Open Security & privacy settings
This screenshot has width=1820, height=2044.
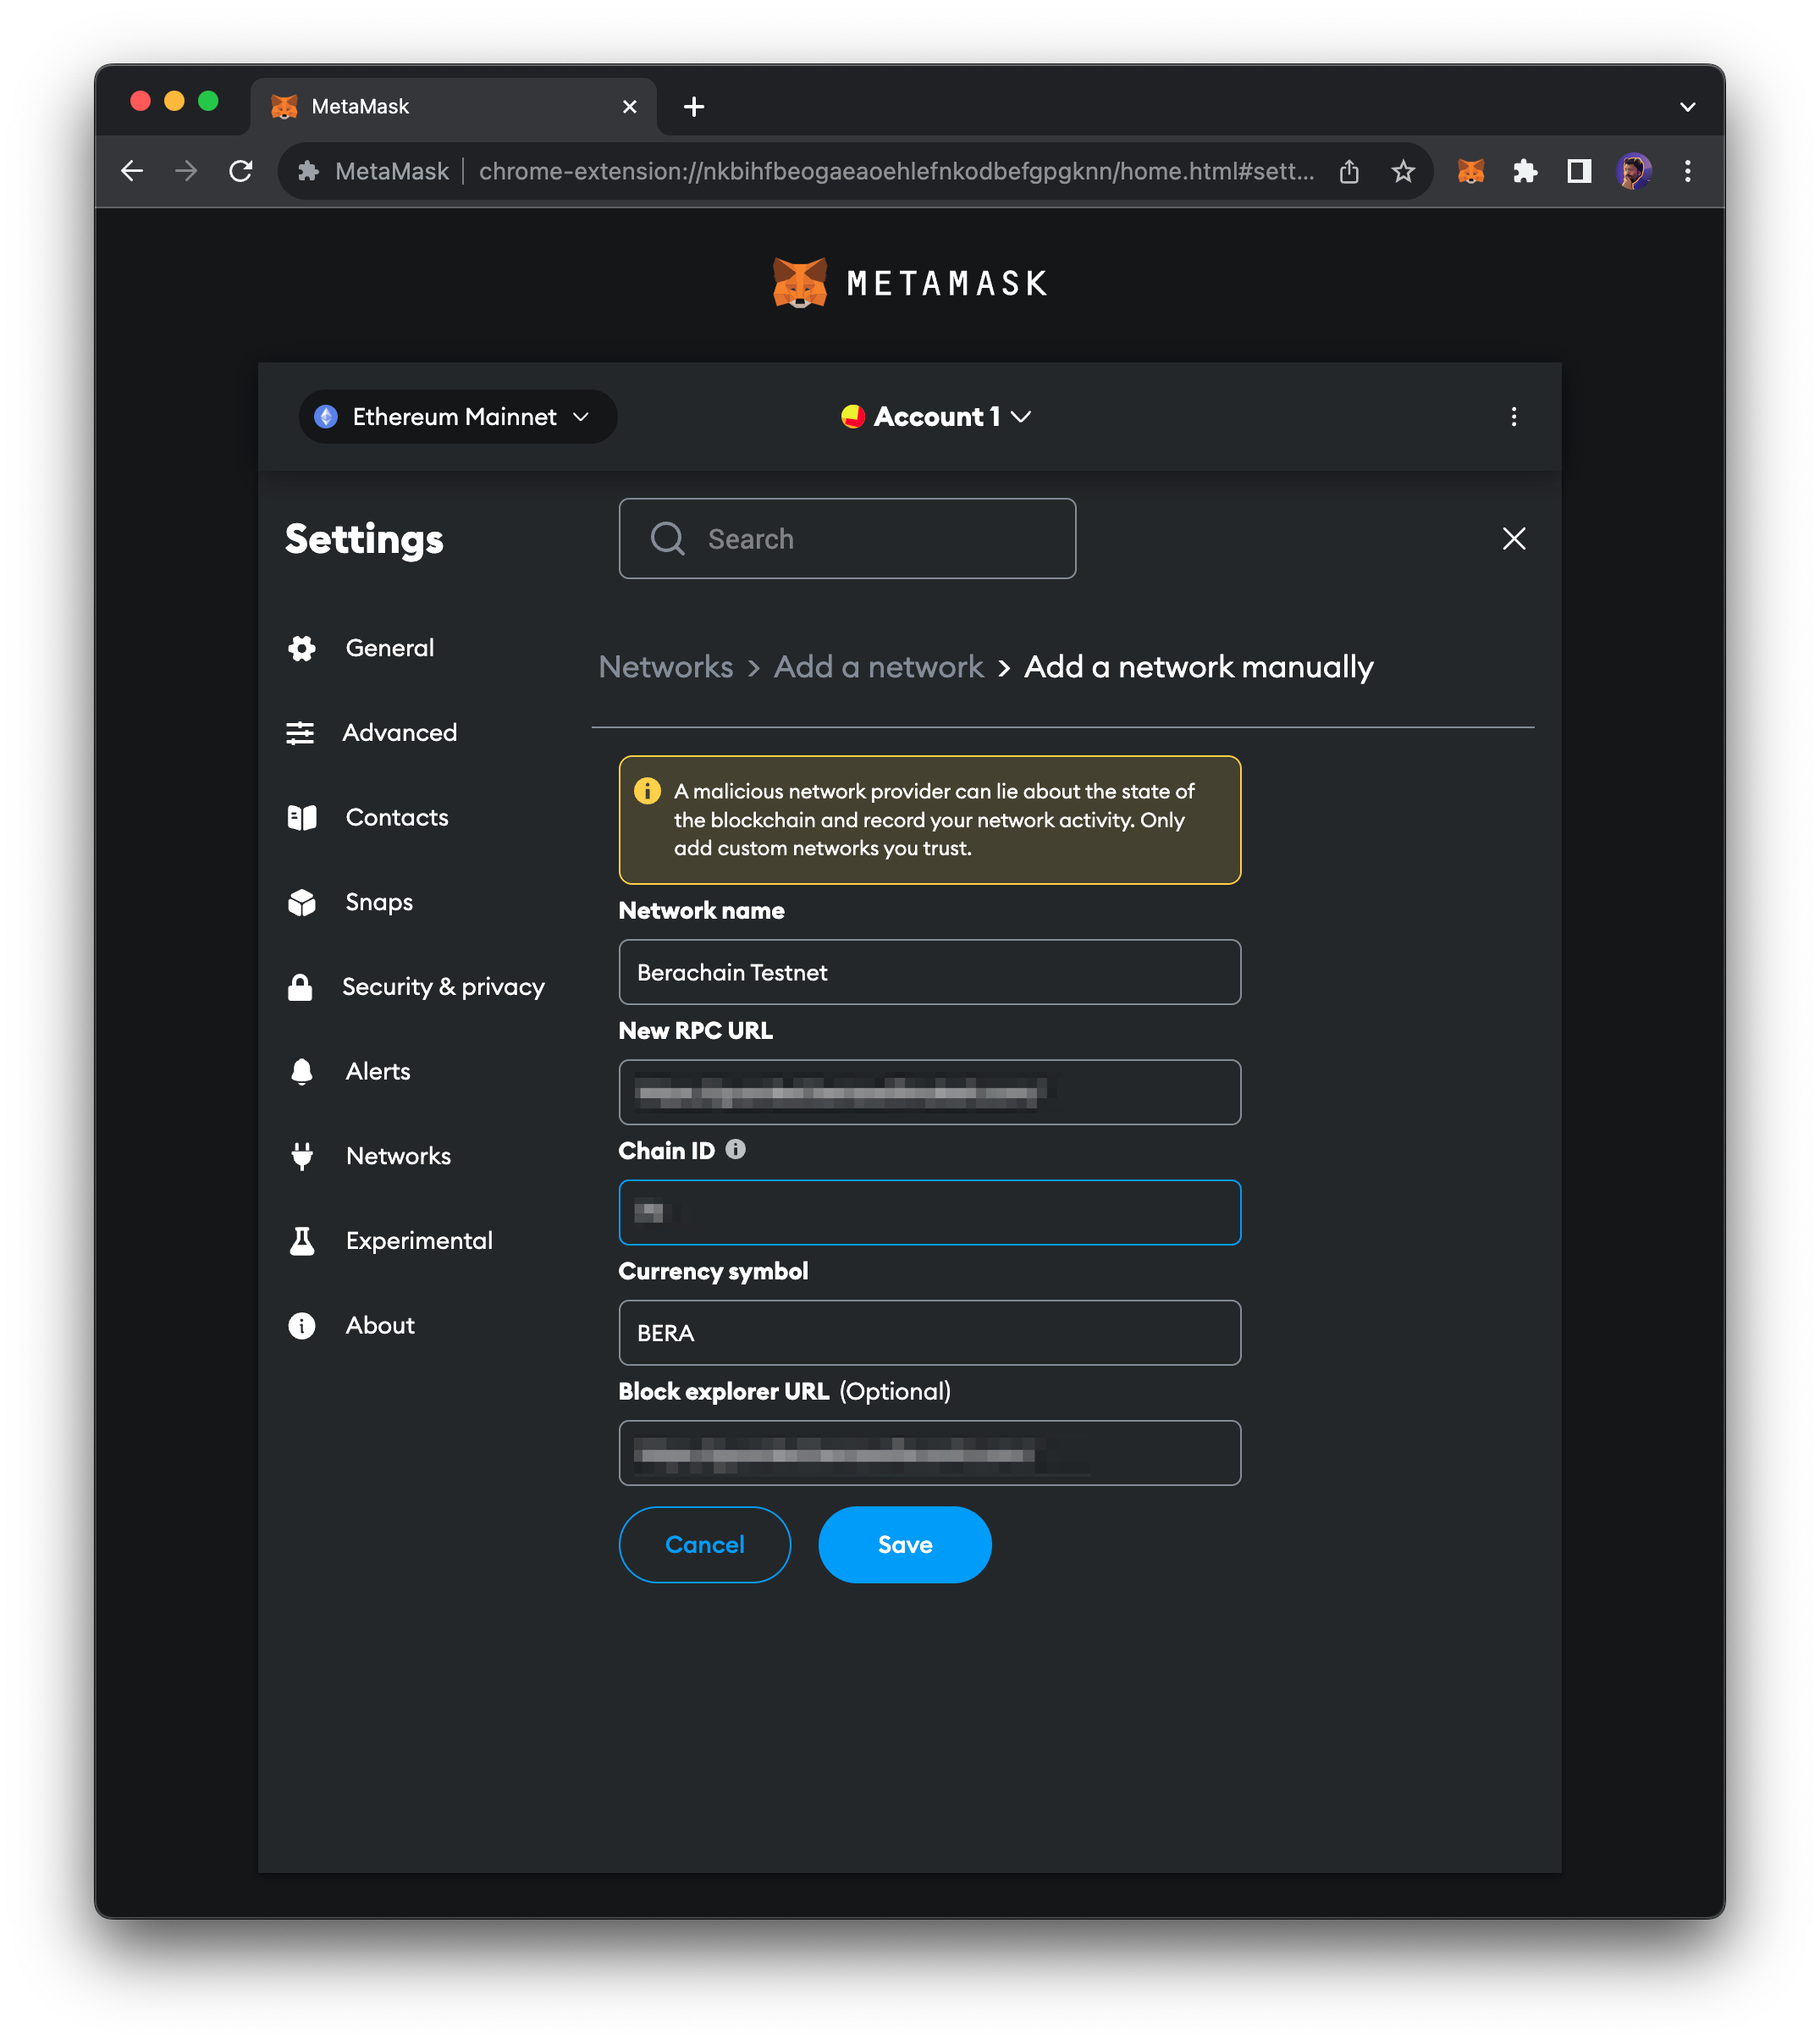[444, 986]
